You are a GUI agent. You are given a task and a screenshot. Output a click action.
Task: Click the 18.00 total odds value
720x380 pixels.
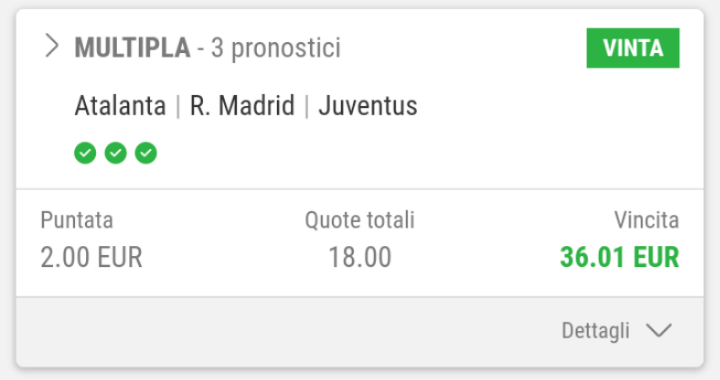coord(360,257)
